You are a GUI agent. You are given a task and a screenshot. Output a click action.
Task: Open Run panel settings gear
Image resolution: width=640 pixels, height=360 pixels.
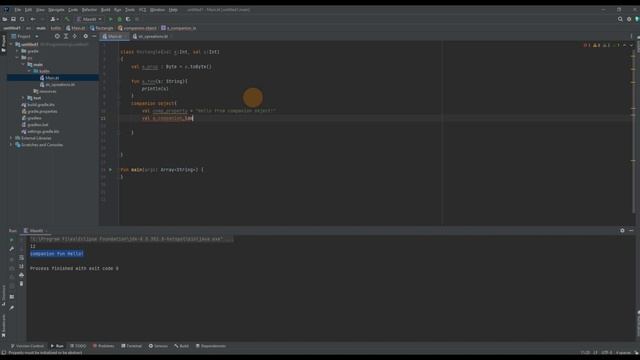coord(622,231)
